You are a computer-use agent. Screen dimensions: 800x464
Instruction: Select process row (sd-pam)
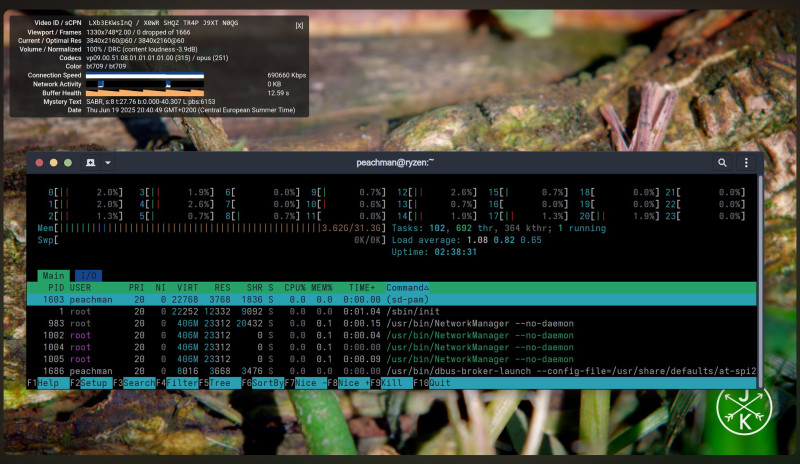coord(392,300)
